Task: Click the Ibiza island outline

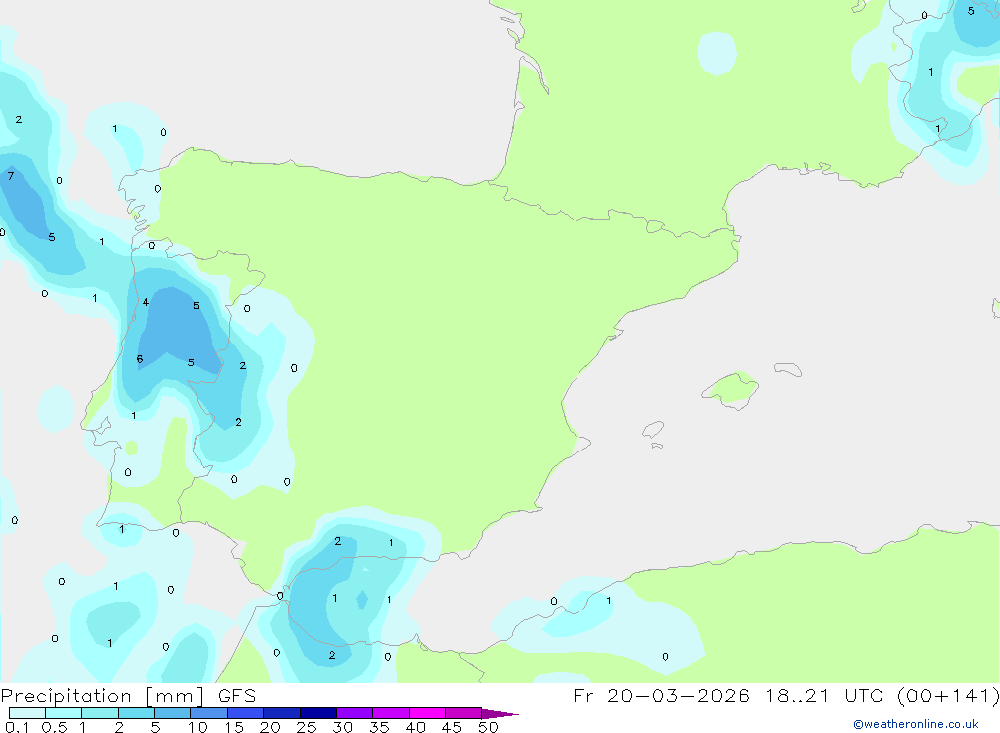Action: (653, 430)
